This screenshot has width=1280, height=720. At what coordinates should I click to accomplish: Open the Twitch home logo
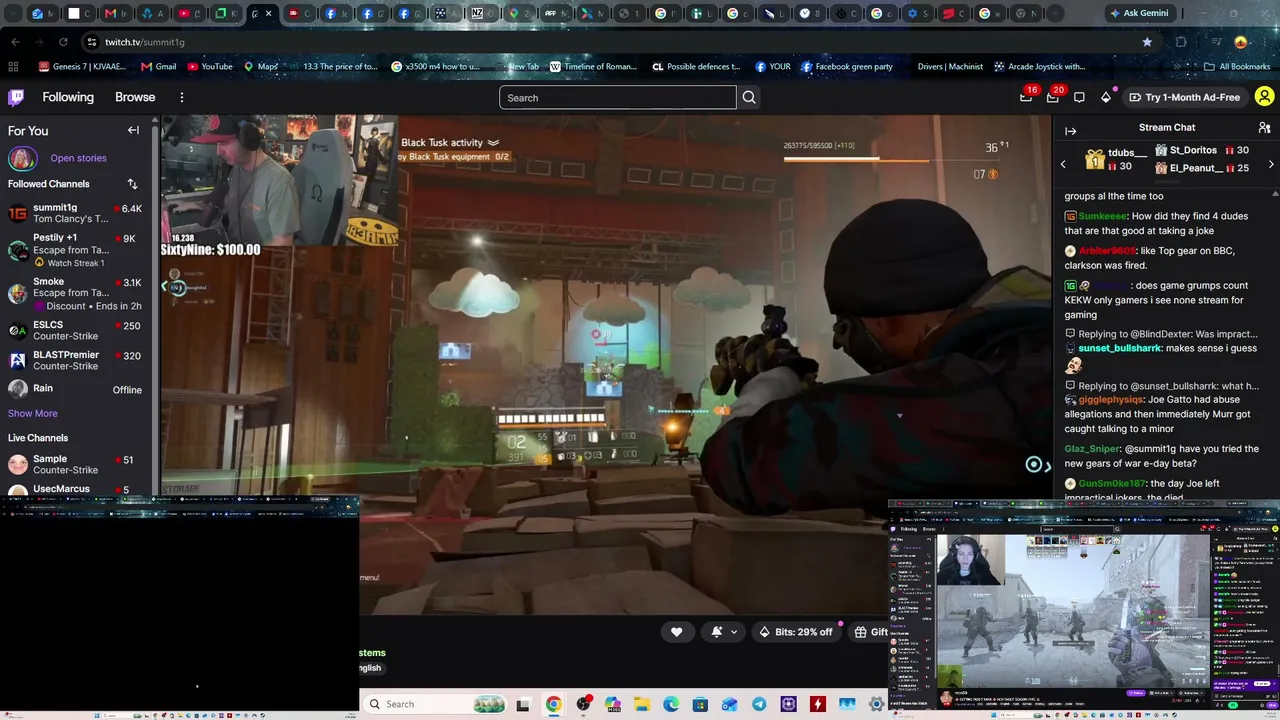point(16,97)
